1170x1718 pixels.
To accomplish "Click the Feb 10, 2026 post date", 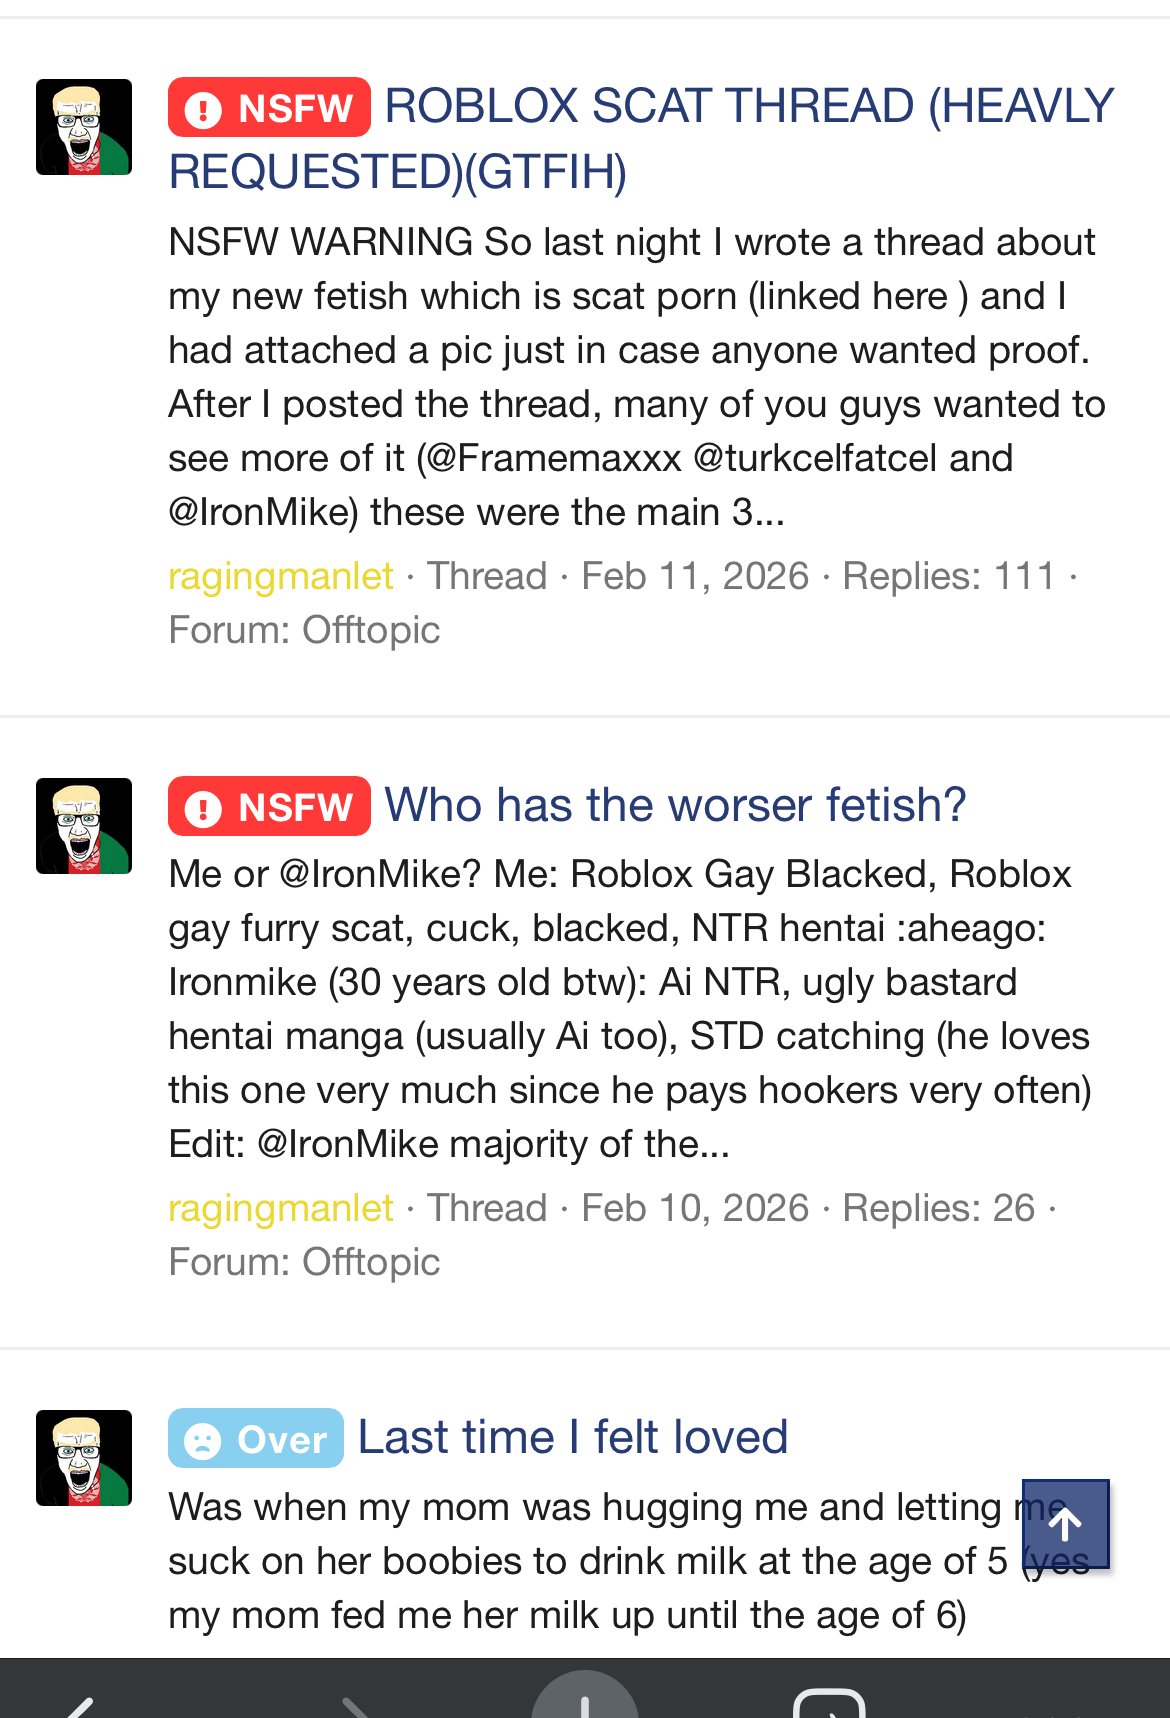I will 695,1208.
